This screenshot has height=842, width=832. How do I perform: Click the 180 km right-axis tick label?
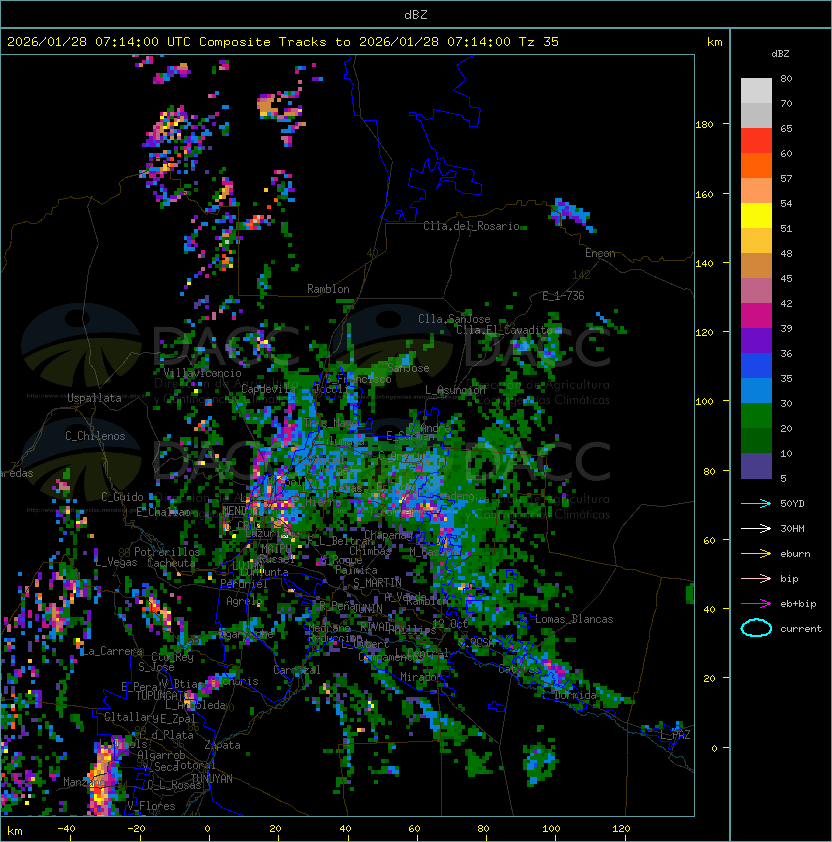click(x=704, y=125)
